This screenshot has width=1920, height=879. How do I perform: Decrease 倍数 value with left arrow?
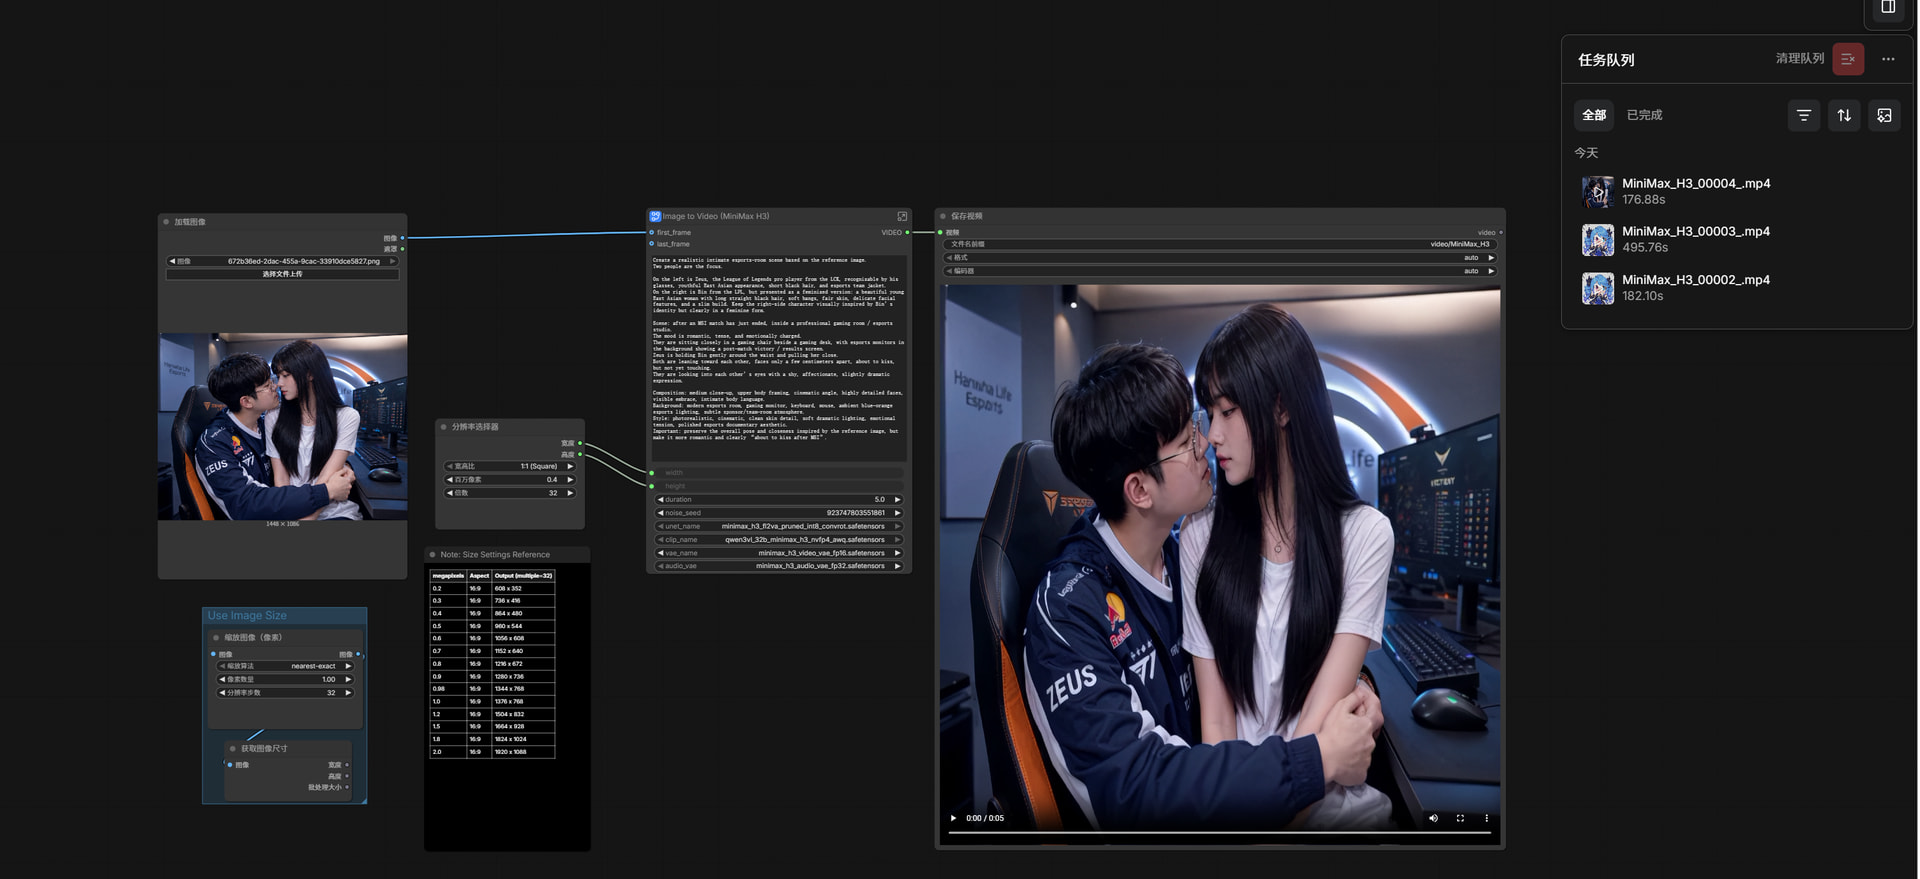click(450, 493)
